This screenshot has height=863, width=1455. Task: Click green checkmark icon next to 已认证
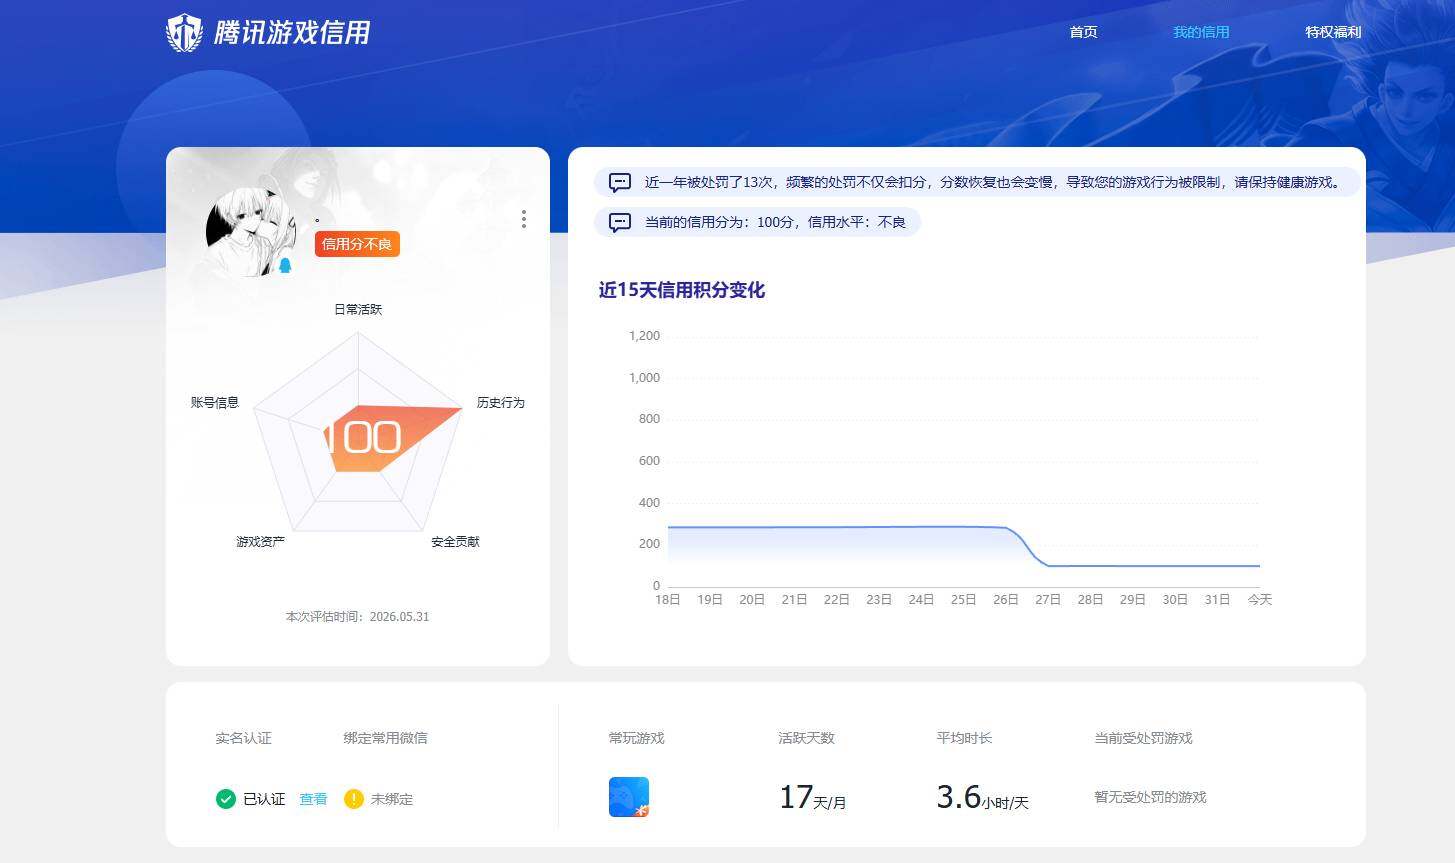tap(226, 798)
